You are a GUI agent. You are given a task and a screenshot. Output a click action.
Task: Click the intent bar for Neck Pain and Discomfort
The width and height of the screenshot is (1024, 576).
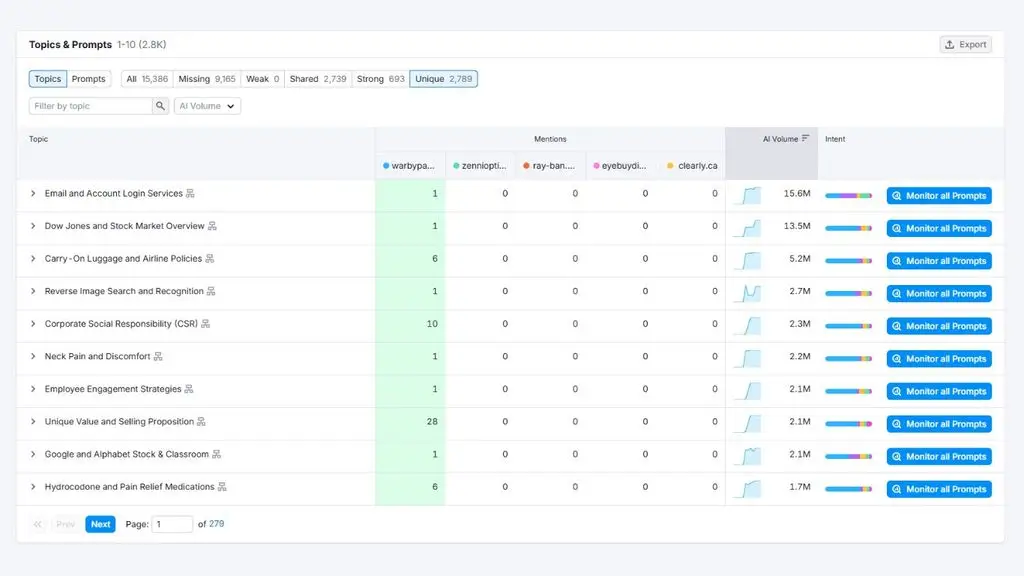848,359
